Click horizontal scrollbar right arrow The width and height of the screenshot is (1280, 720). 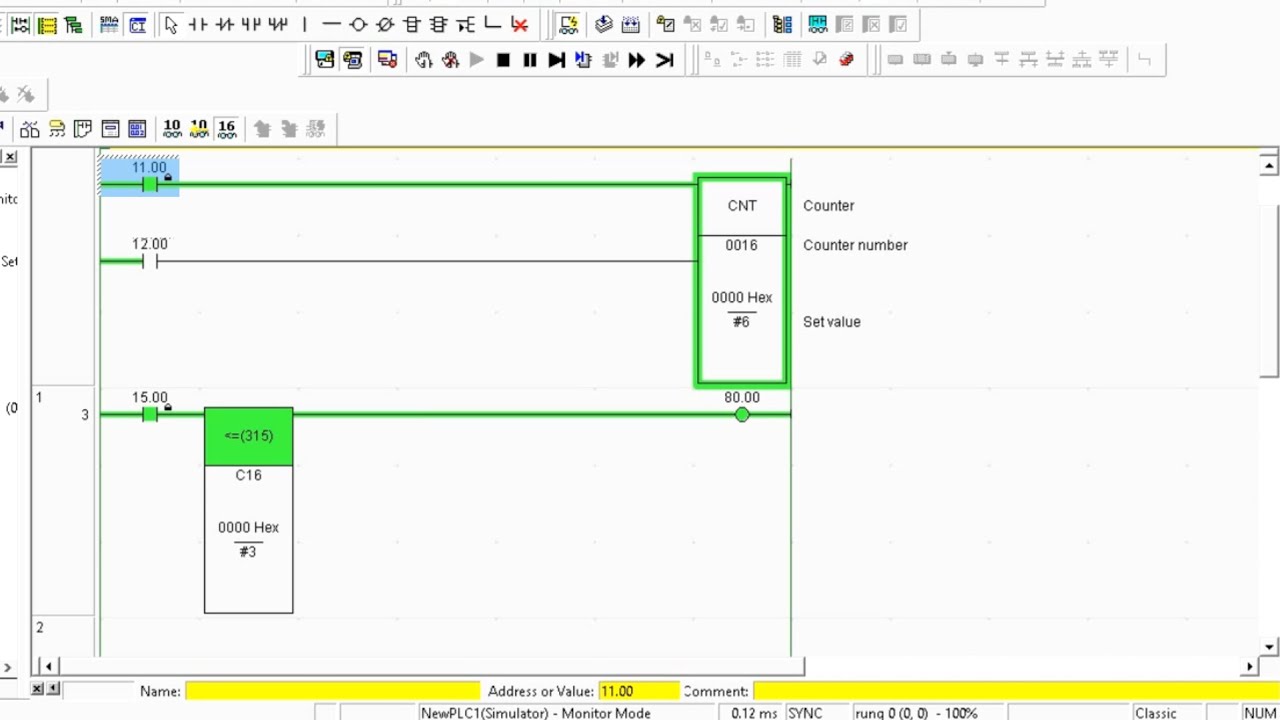click(x=1250, y=666)
